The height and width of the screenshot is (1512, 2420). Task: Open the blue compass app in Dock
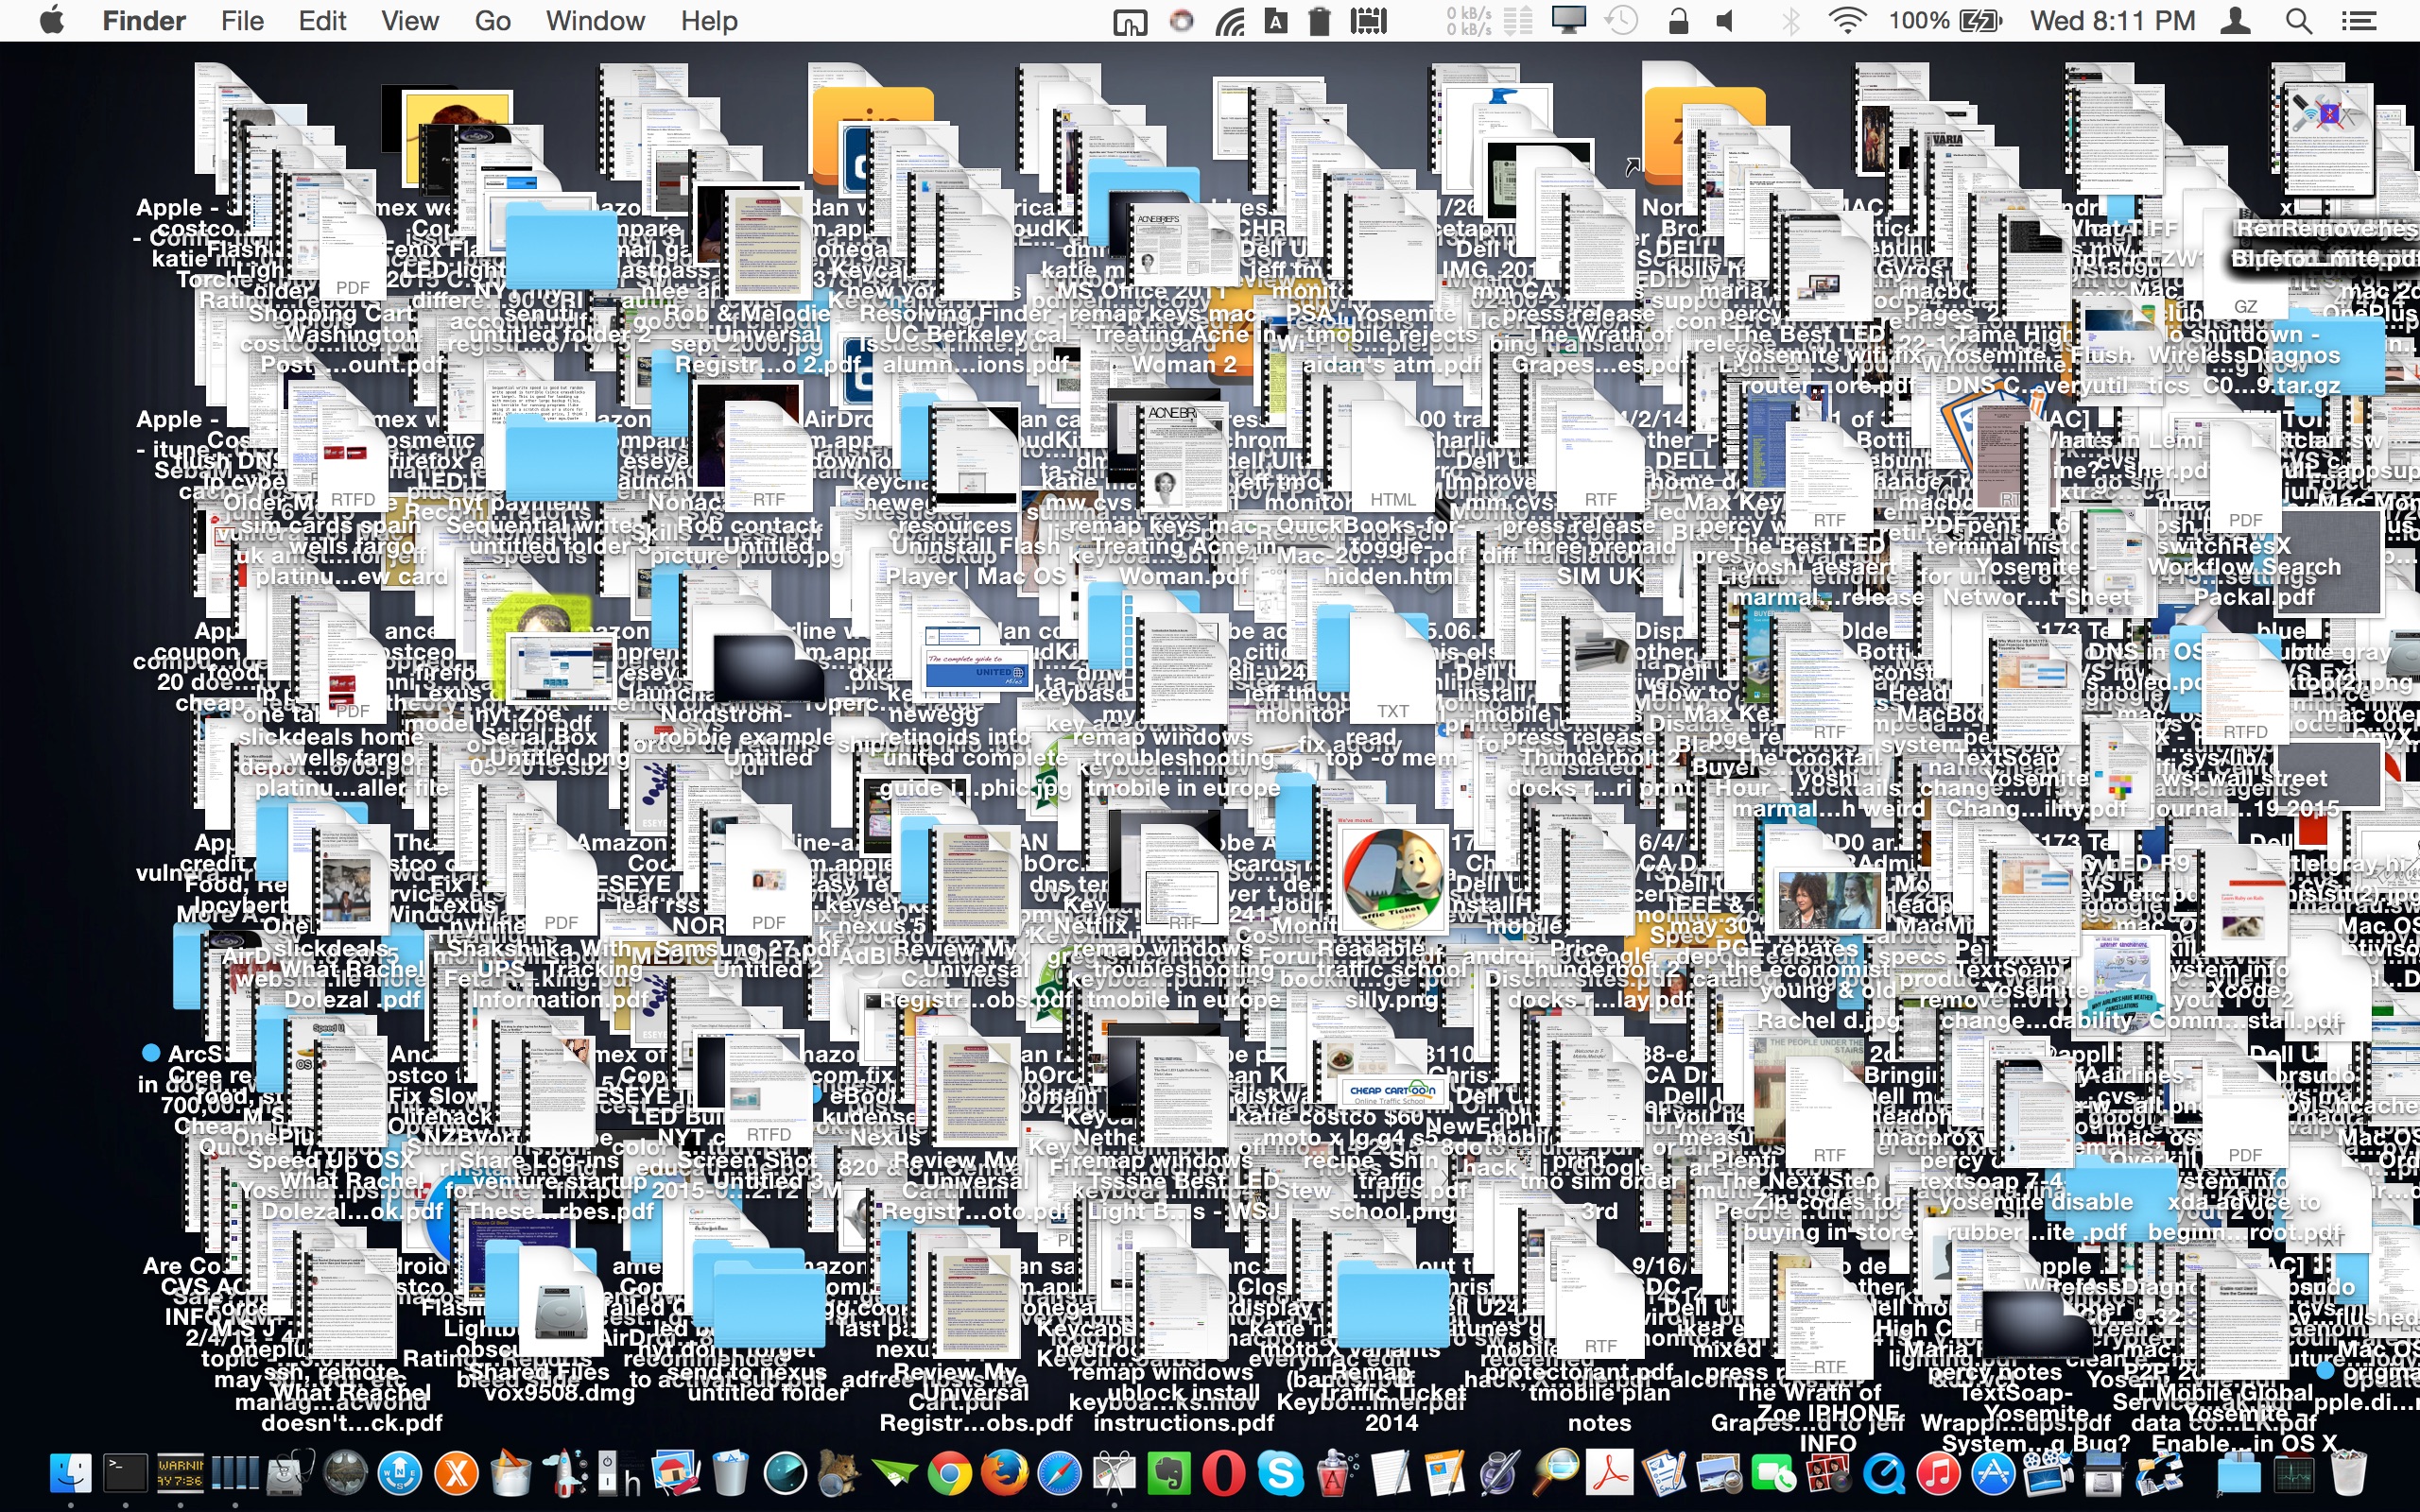pyautogui.click(x=401, y=1473)
